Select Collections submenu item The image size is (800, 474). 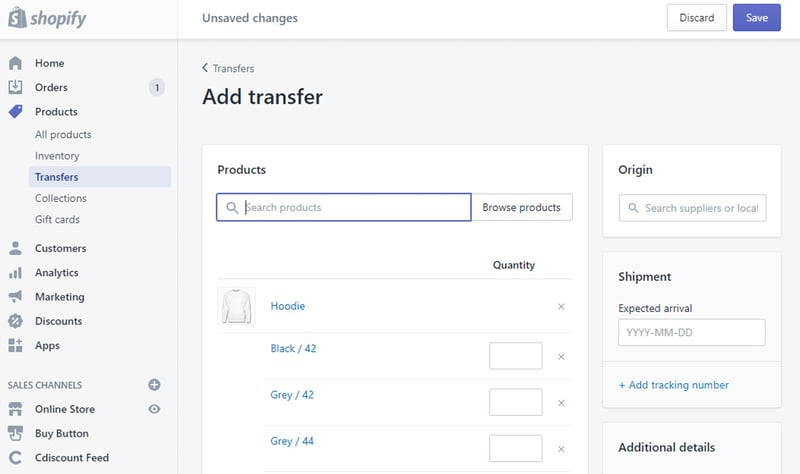[61, 198]
